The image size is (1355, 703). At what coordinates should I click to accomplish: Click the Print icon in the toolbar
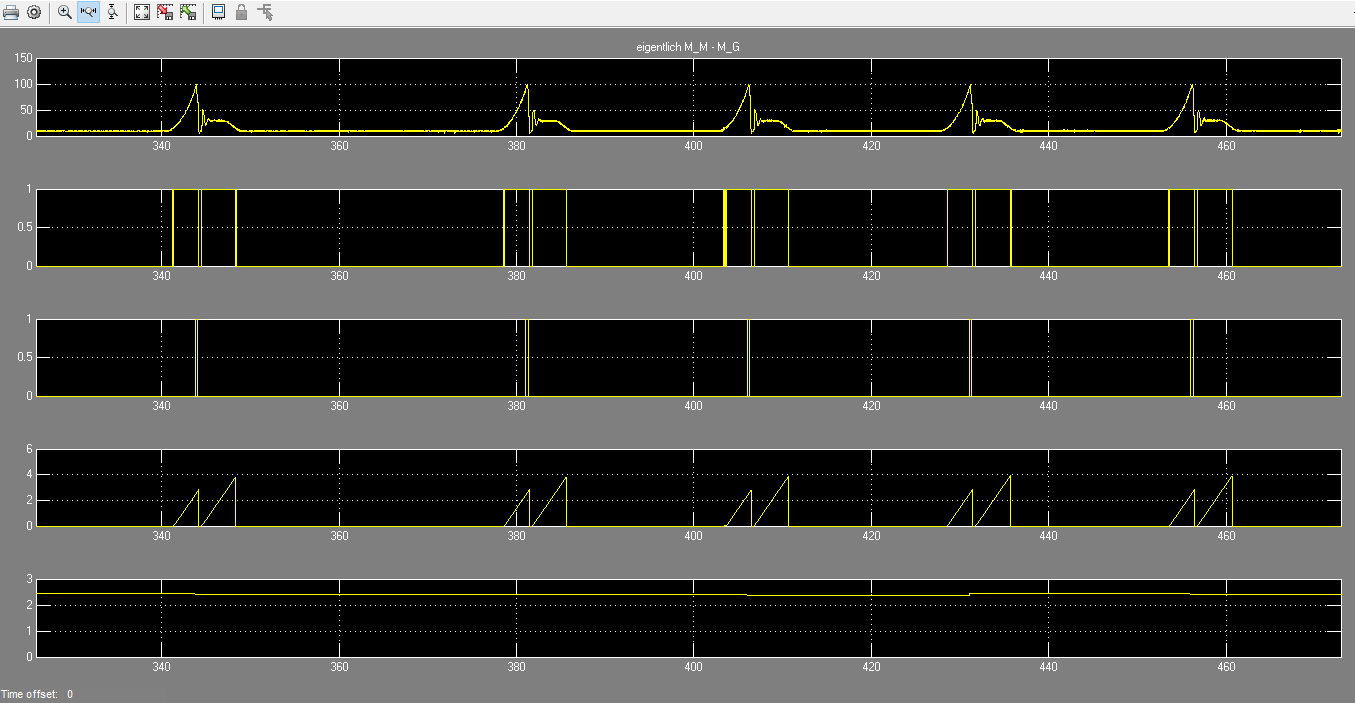[x=11, y=13]
